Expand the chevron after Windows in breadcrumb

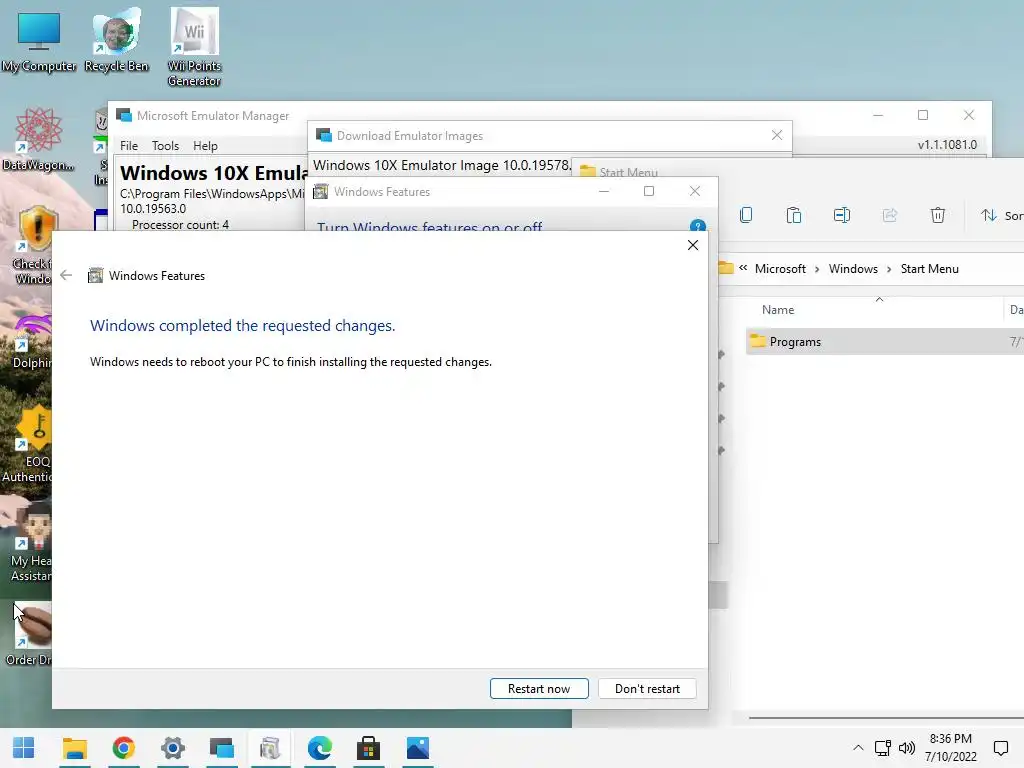tap(889, 269)
